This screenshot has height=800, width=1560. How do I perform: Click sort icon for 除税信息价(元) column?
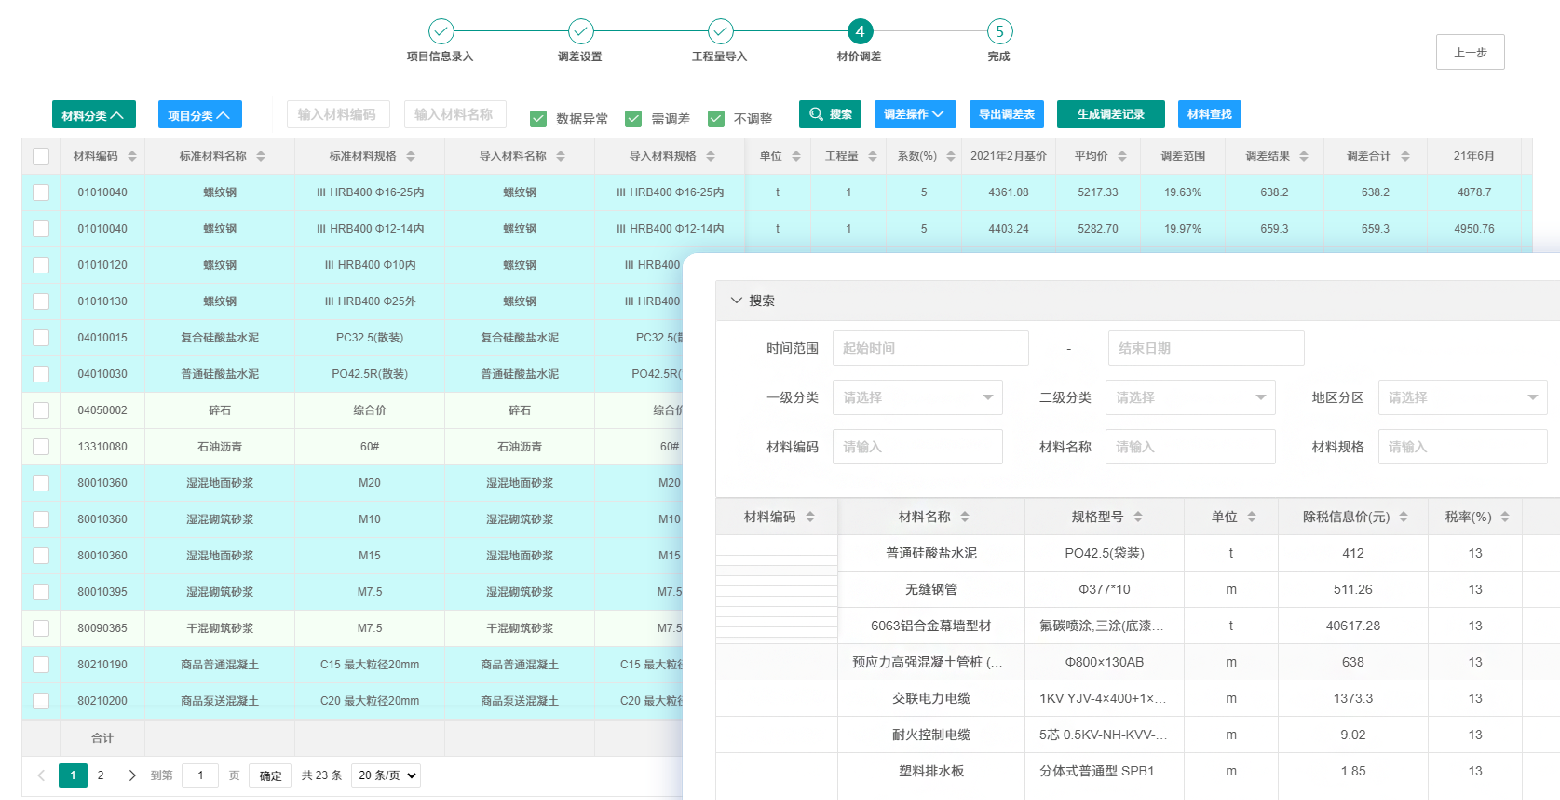[x=1403, y=517]
